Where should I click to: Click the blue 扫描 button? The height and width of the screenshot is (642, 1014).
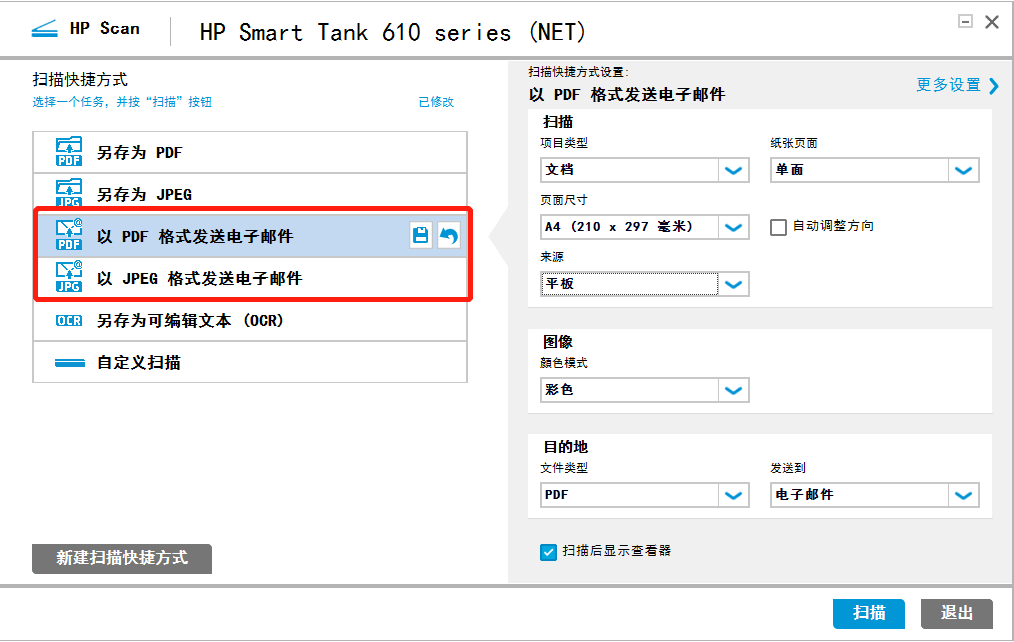point(868,613)
